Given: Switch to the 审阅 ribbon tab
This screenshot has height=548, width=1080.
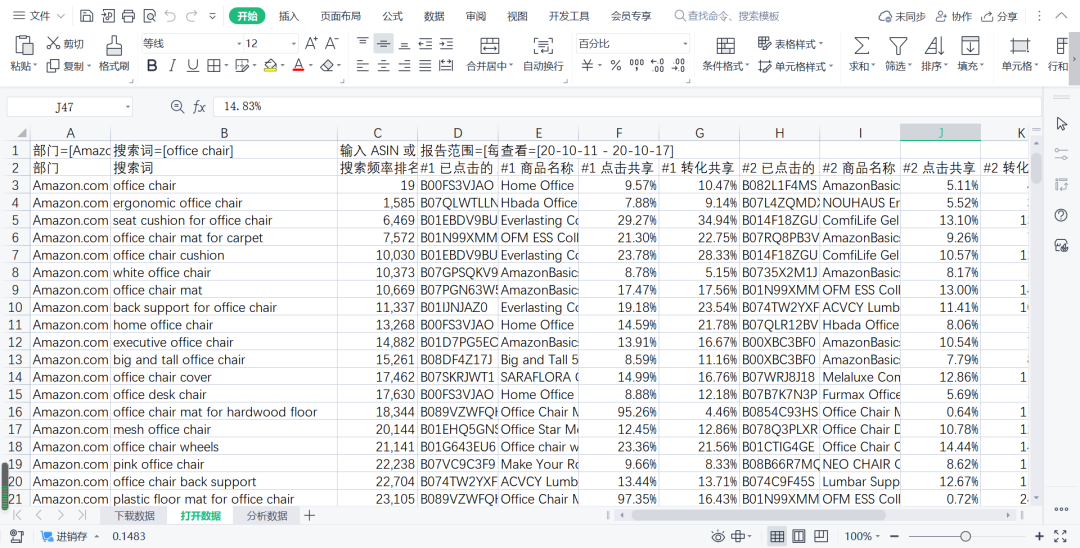Looking at the screenshot, I should (475, 16).
